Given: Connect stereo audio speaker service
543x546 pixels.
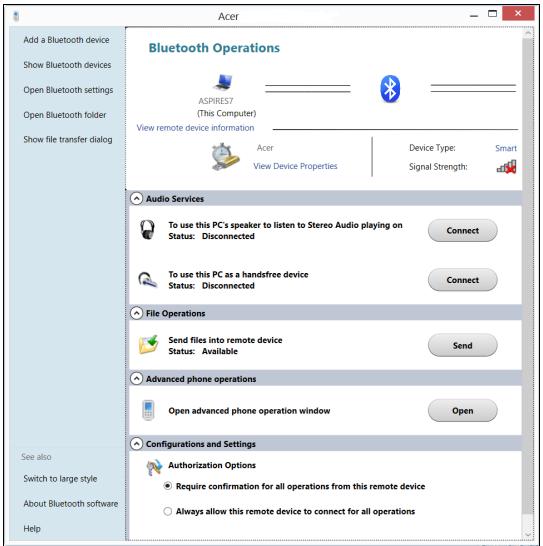Looking at the screenshot, I should (463, 231).
